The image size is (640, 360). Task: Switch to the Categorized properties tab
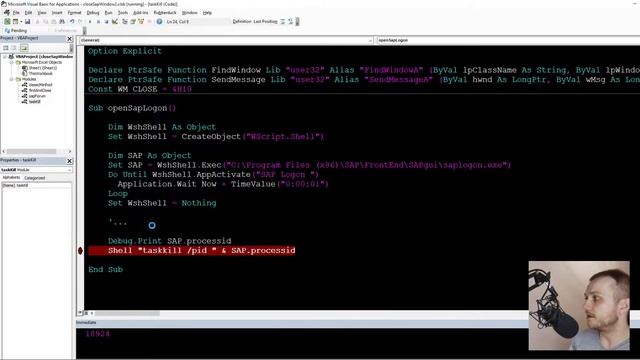point(35,178)
